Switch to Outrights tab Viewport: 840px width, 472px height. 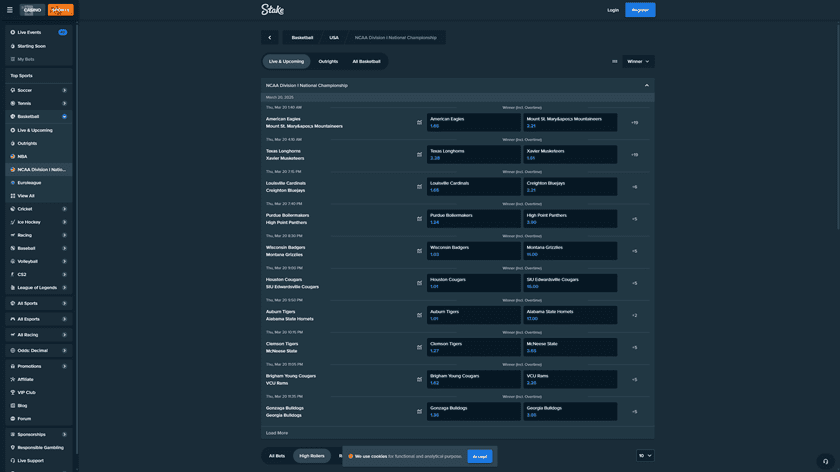pos(328,62)
